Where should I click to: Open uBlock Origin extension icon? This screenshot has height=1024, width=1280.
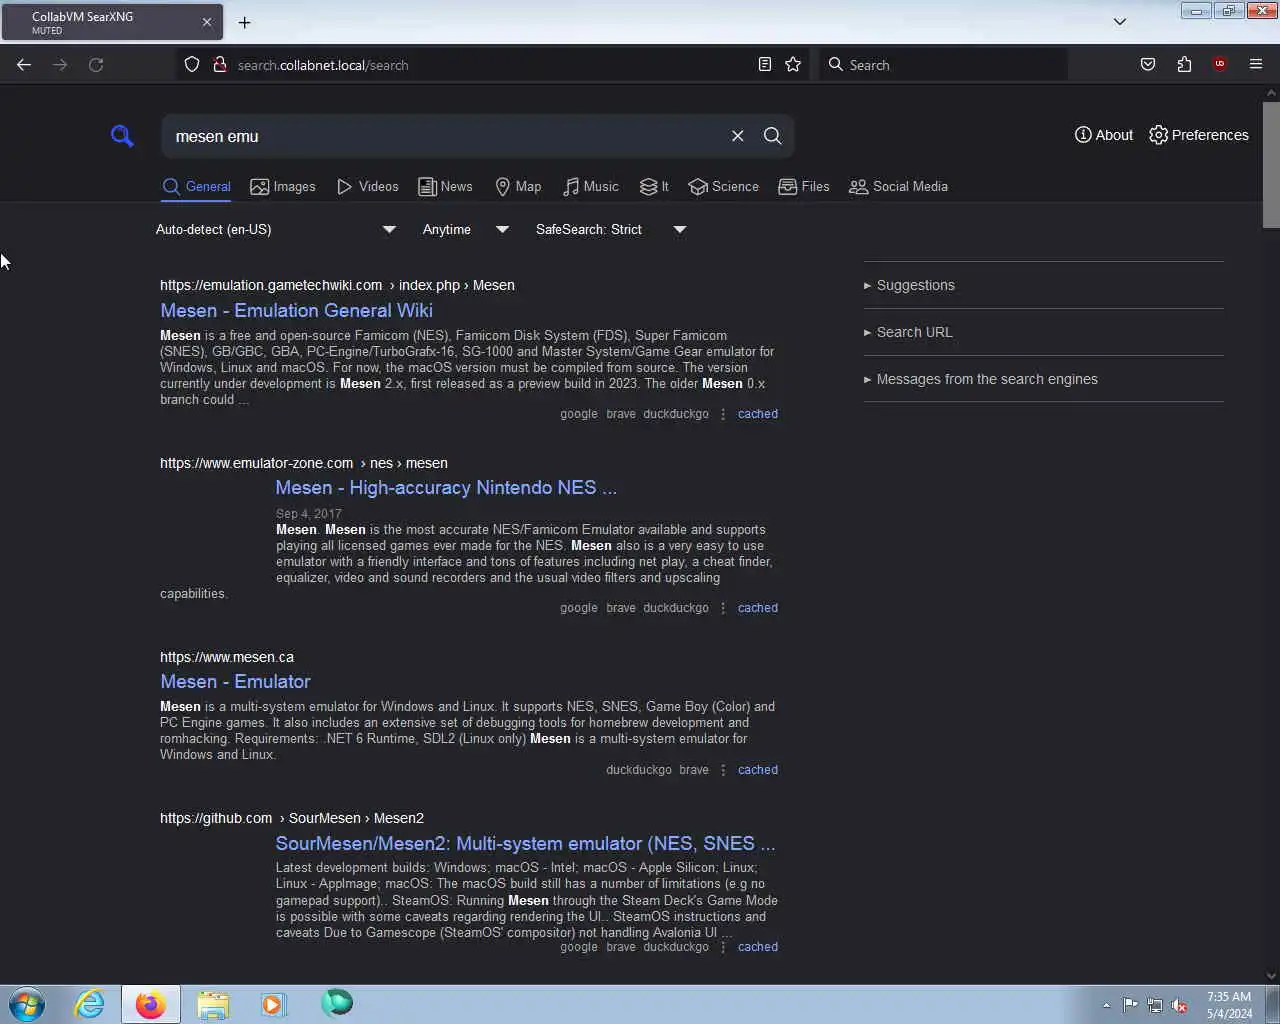point(1219,65)
